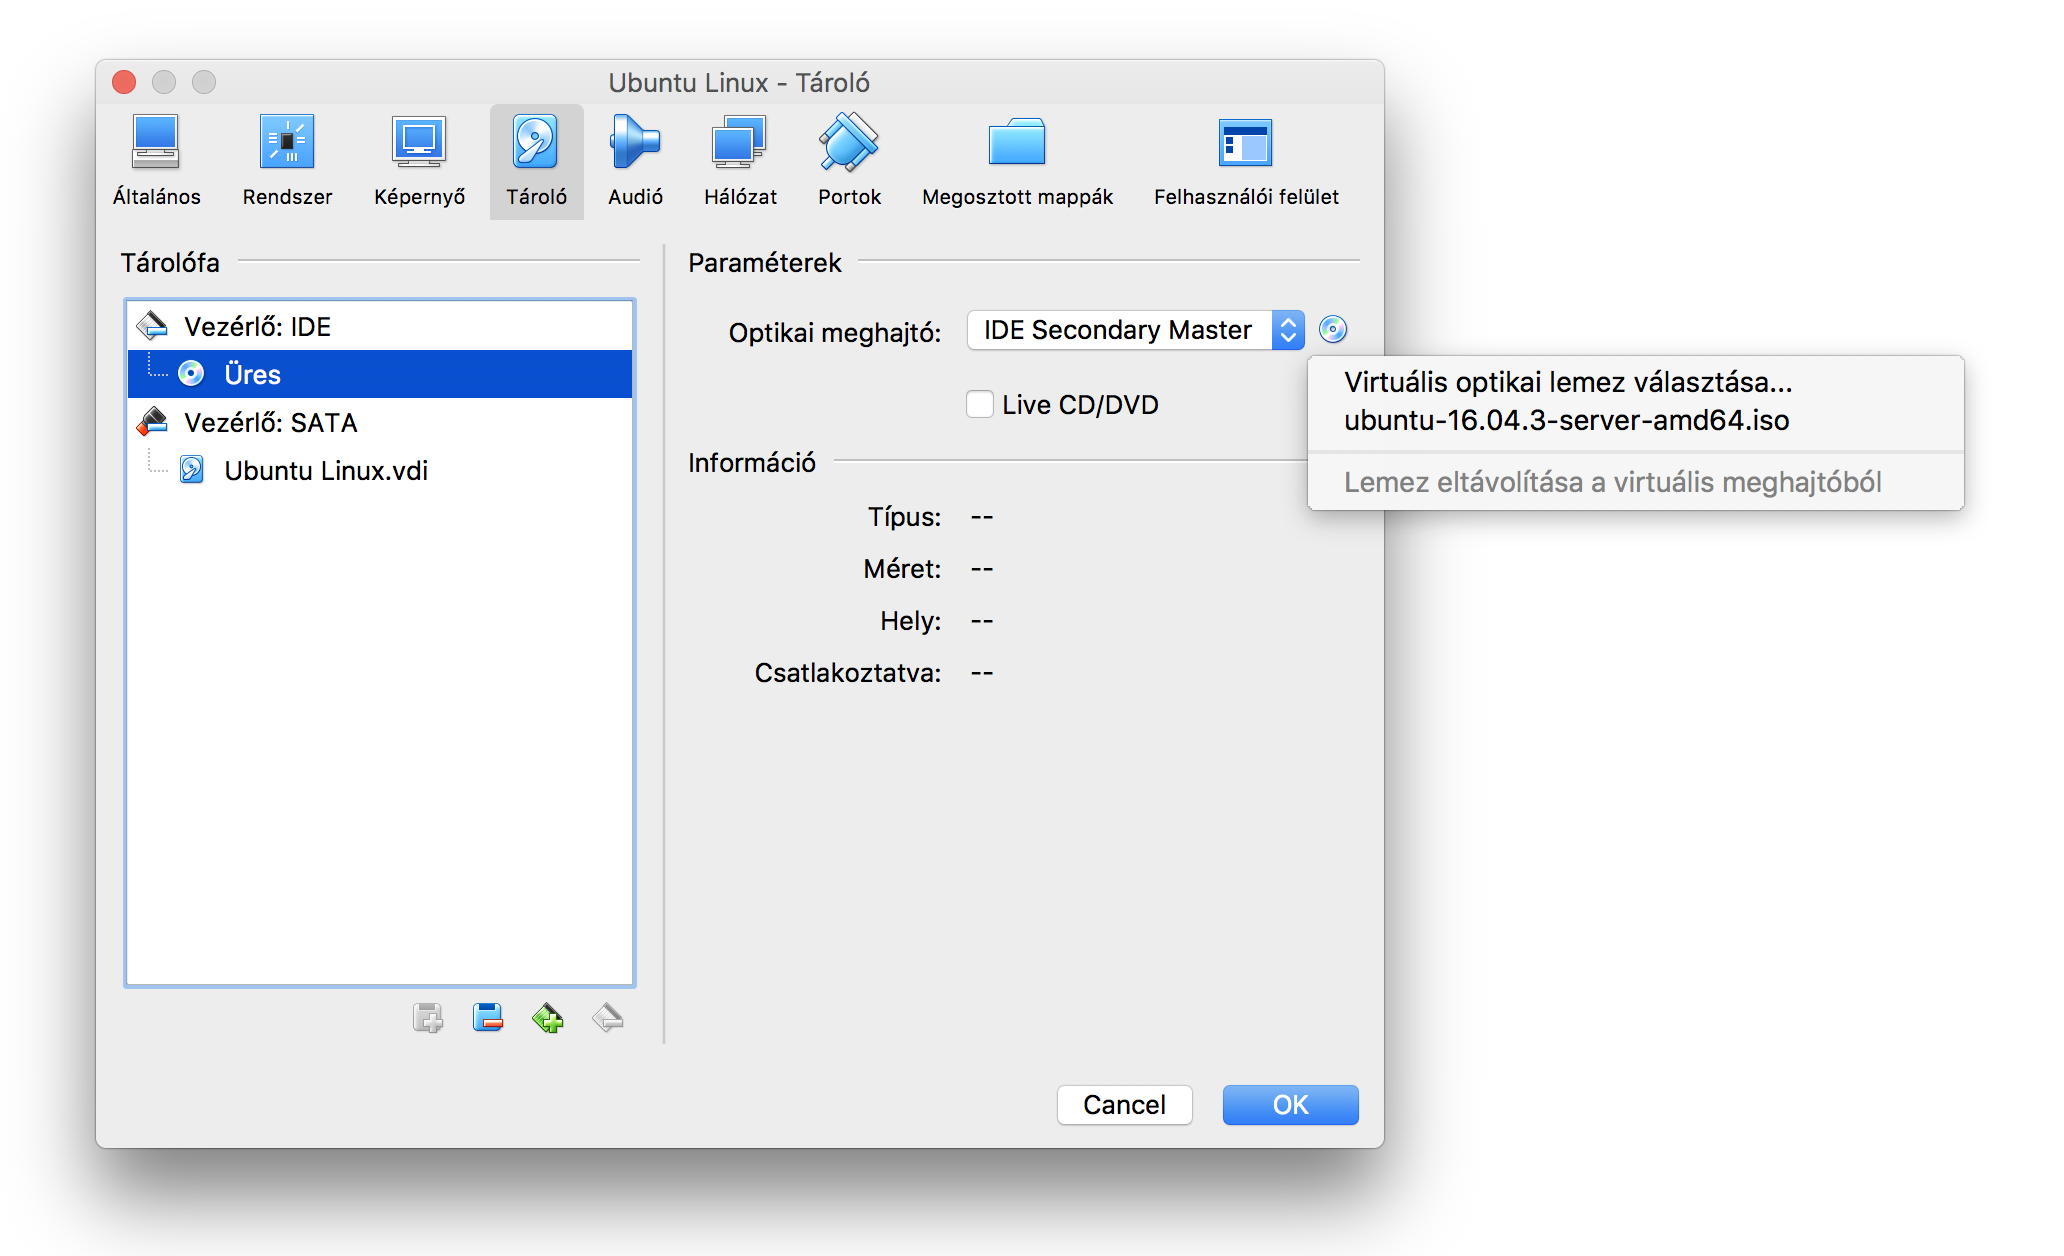The image size is (2064, 1256).
Task: Open the Általános settings section
Action: pyautogui.click(x=156, y=161)
